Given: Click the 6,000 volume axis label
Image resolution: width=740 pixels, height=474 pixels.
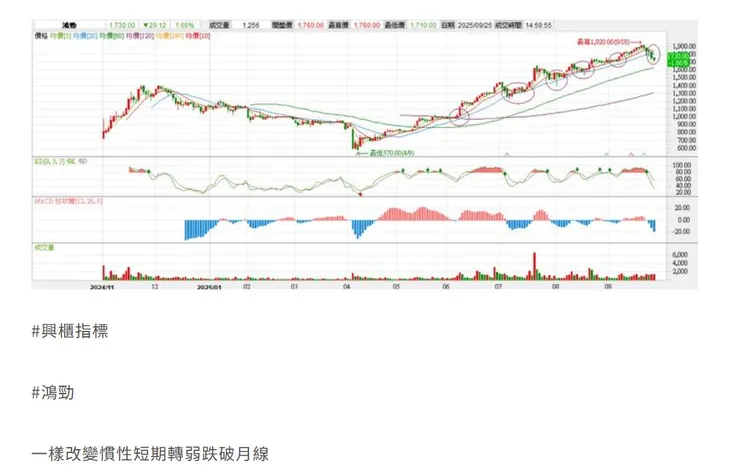Looking at the screenshot, I should pos(681,254).
